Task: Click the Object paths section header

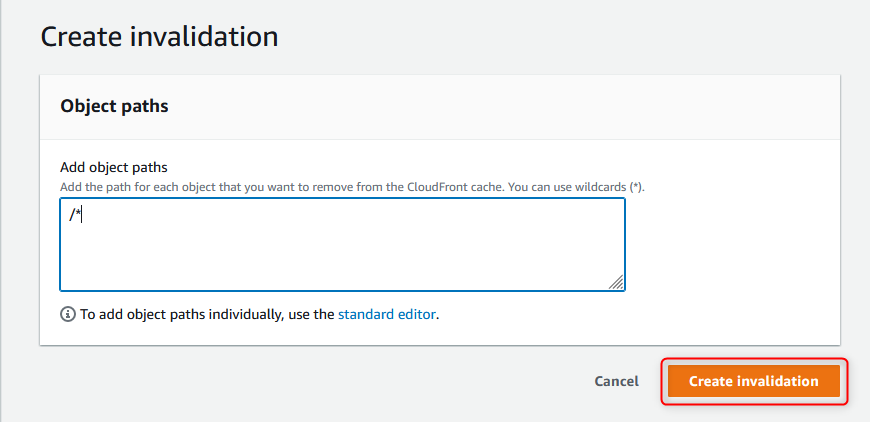Action: (114, 106)
